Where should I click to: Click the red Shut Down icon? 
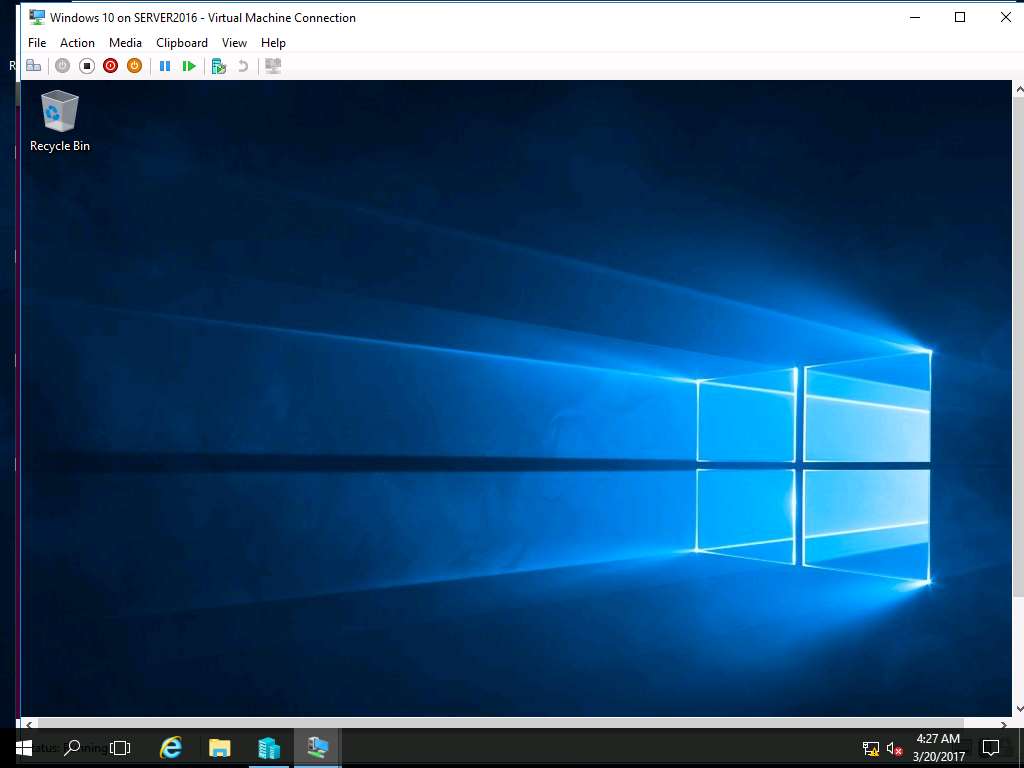pyautogui.click(x=110, y=66)
